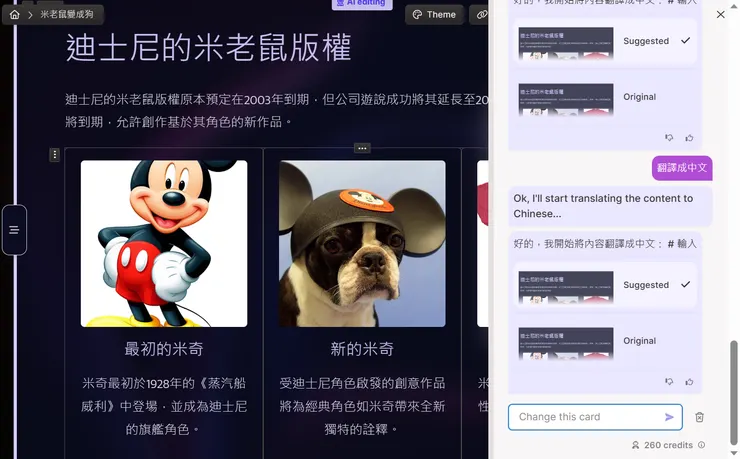Click the breadcrumb chevron separator

point(30,15)
